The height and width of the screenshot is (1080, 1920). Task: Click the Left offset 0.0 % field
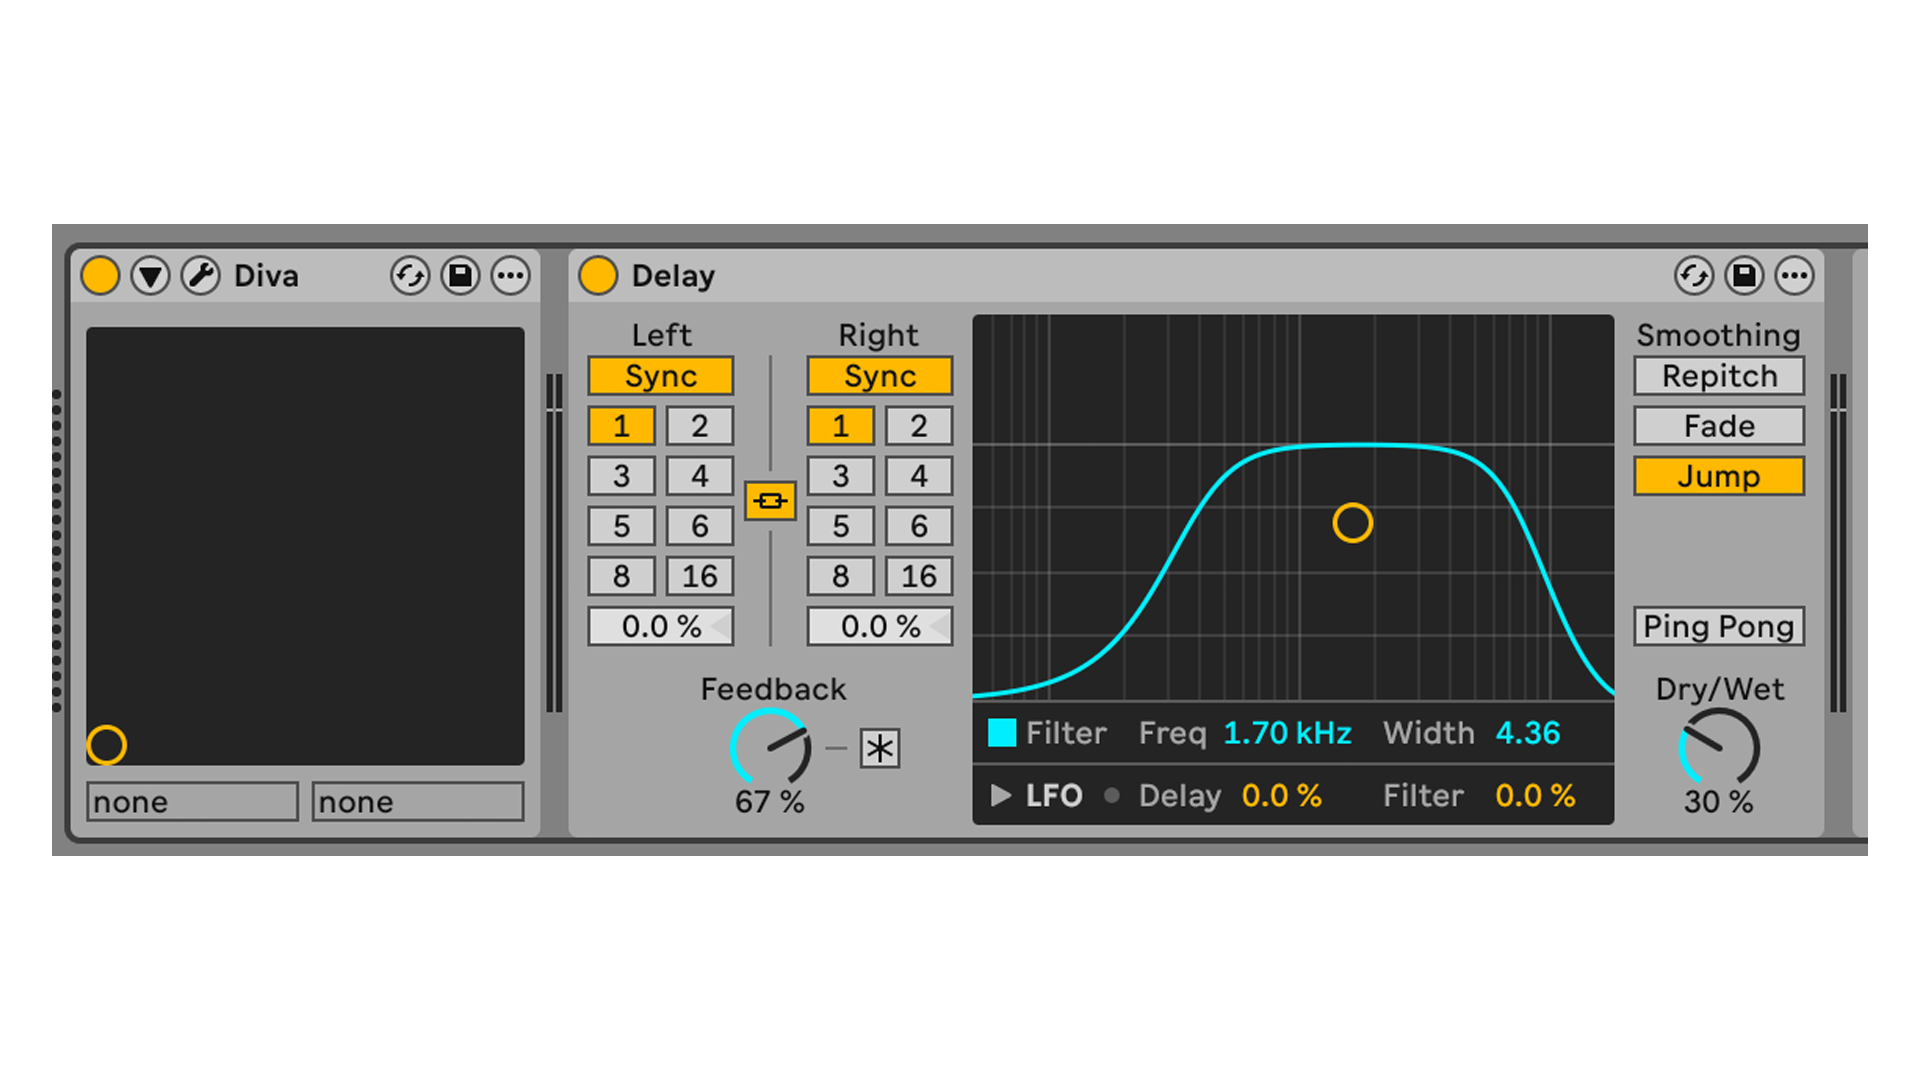[x=660, y=626]
